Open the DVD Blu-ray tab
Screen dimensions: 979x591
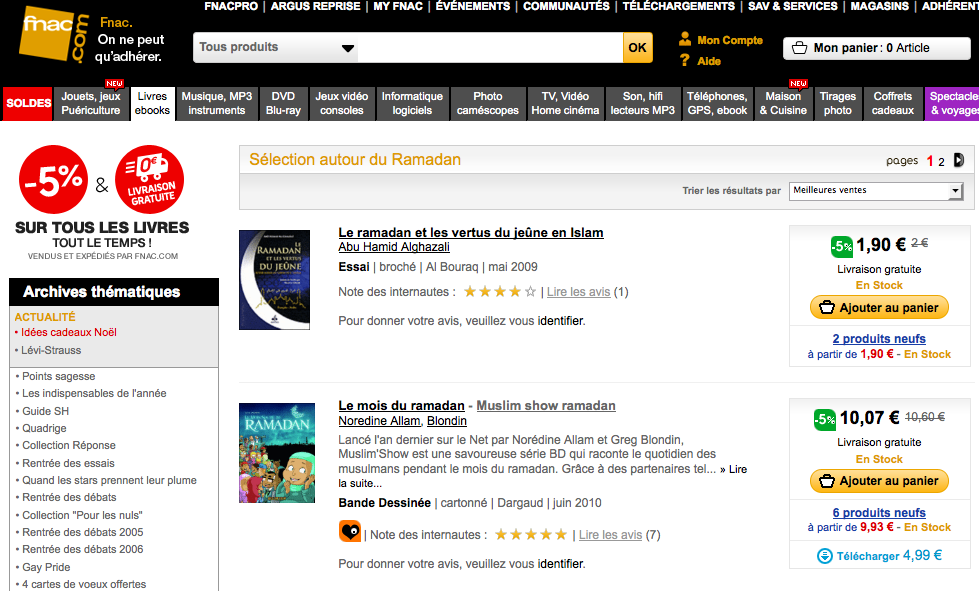point(283,103)
